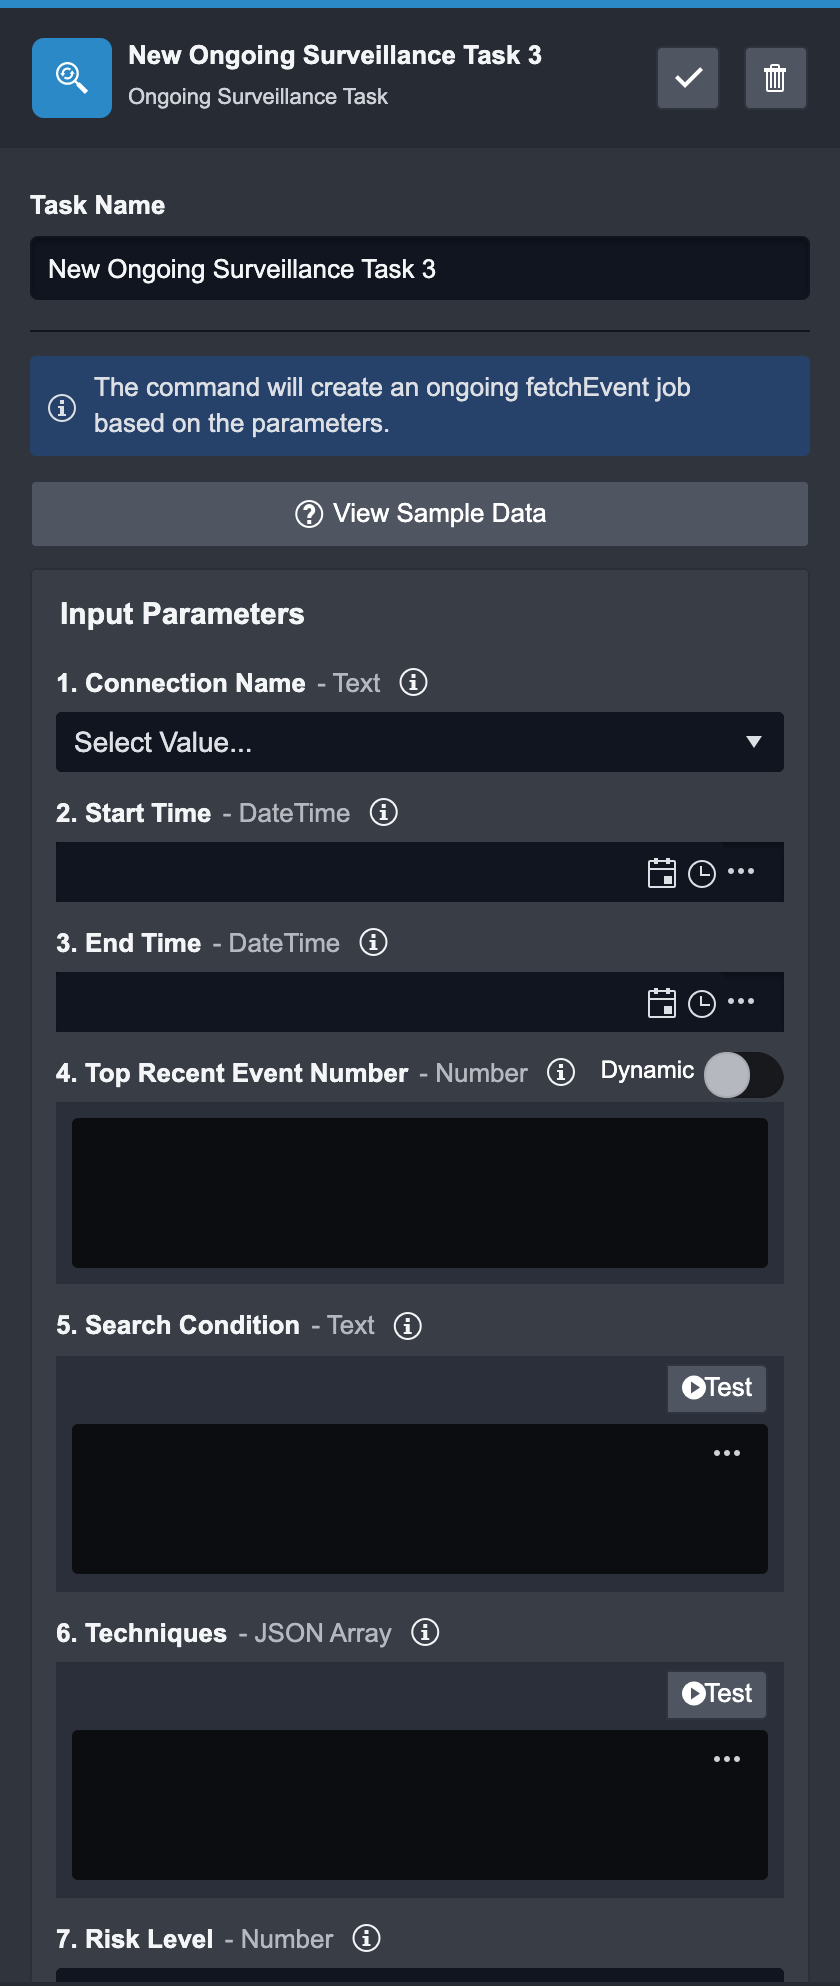Enable Dynamic toggle for Top Recent Event Number
Screen dimensions: 840x1986
coord(743,1075)
